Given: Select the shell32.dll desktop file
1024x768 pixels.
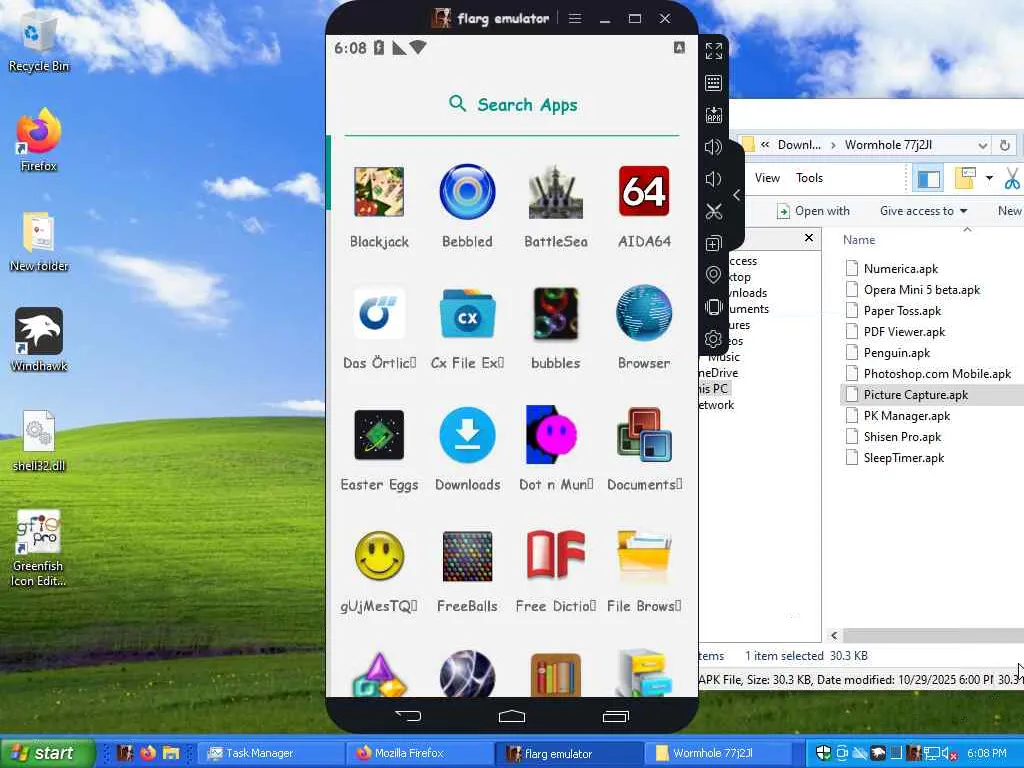Looking at the screenshot, I should coord(39,441).
